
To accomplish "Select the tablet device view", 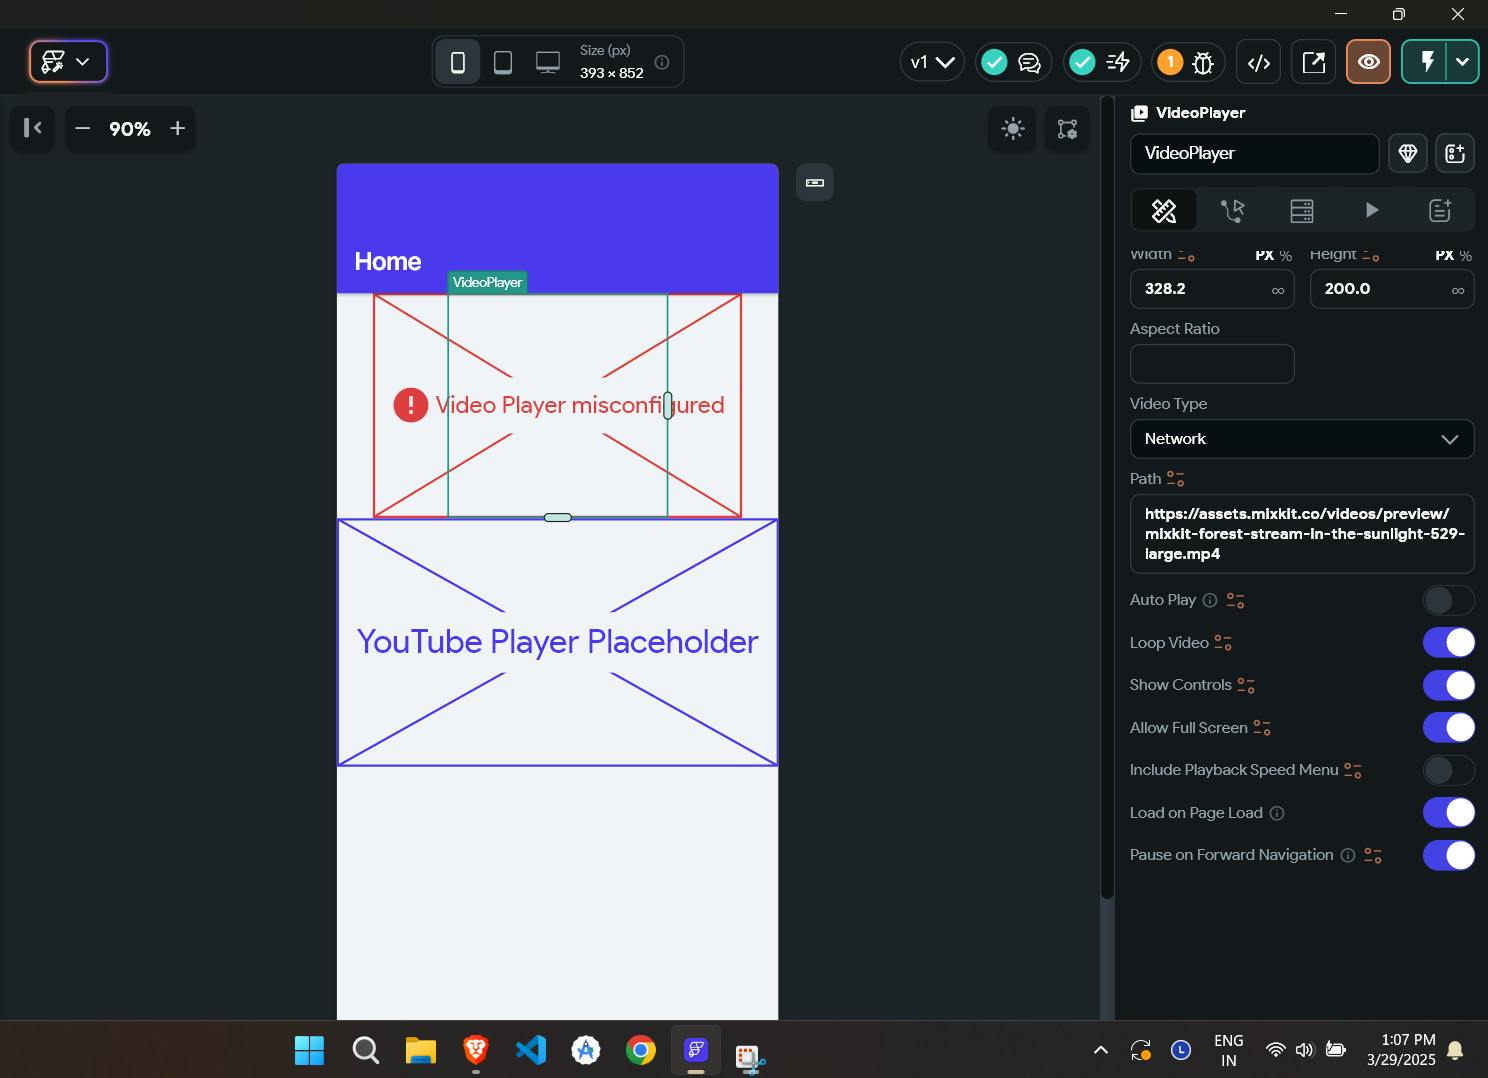I will click(503, 63).
